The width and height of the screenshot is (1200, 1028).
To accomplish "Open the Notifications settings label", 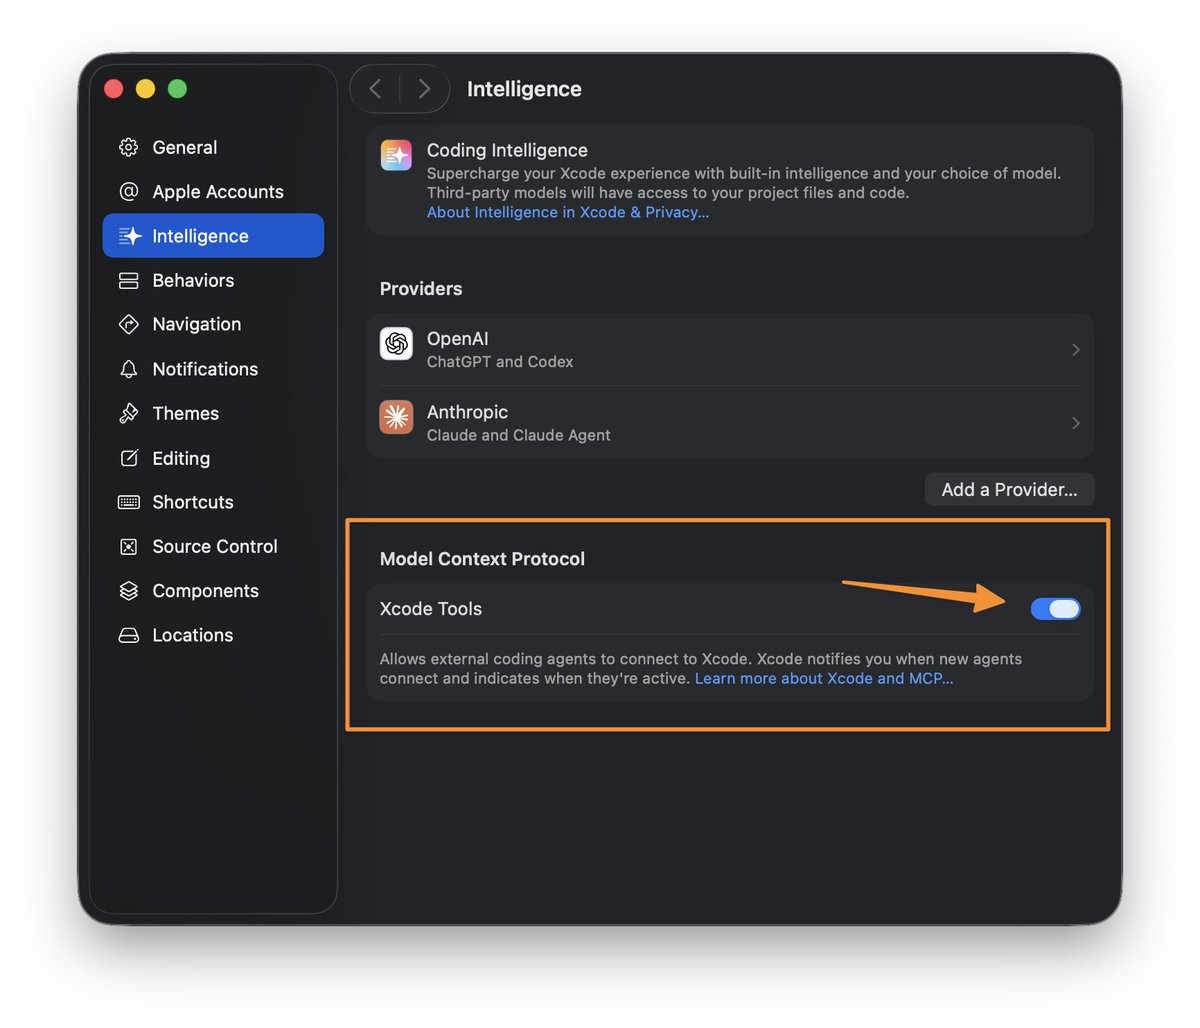I will coord(205,369).
